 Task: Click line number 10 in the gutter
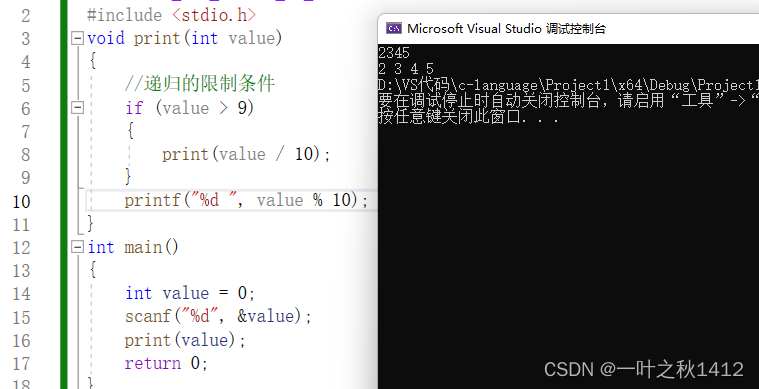21,201
